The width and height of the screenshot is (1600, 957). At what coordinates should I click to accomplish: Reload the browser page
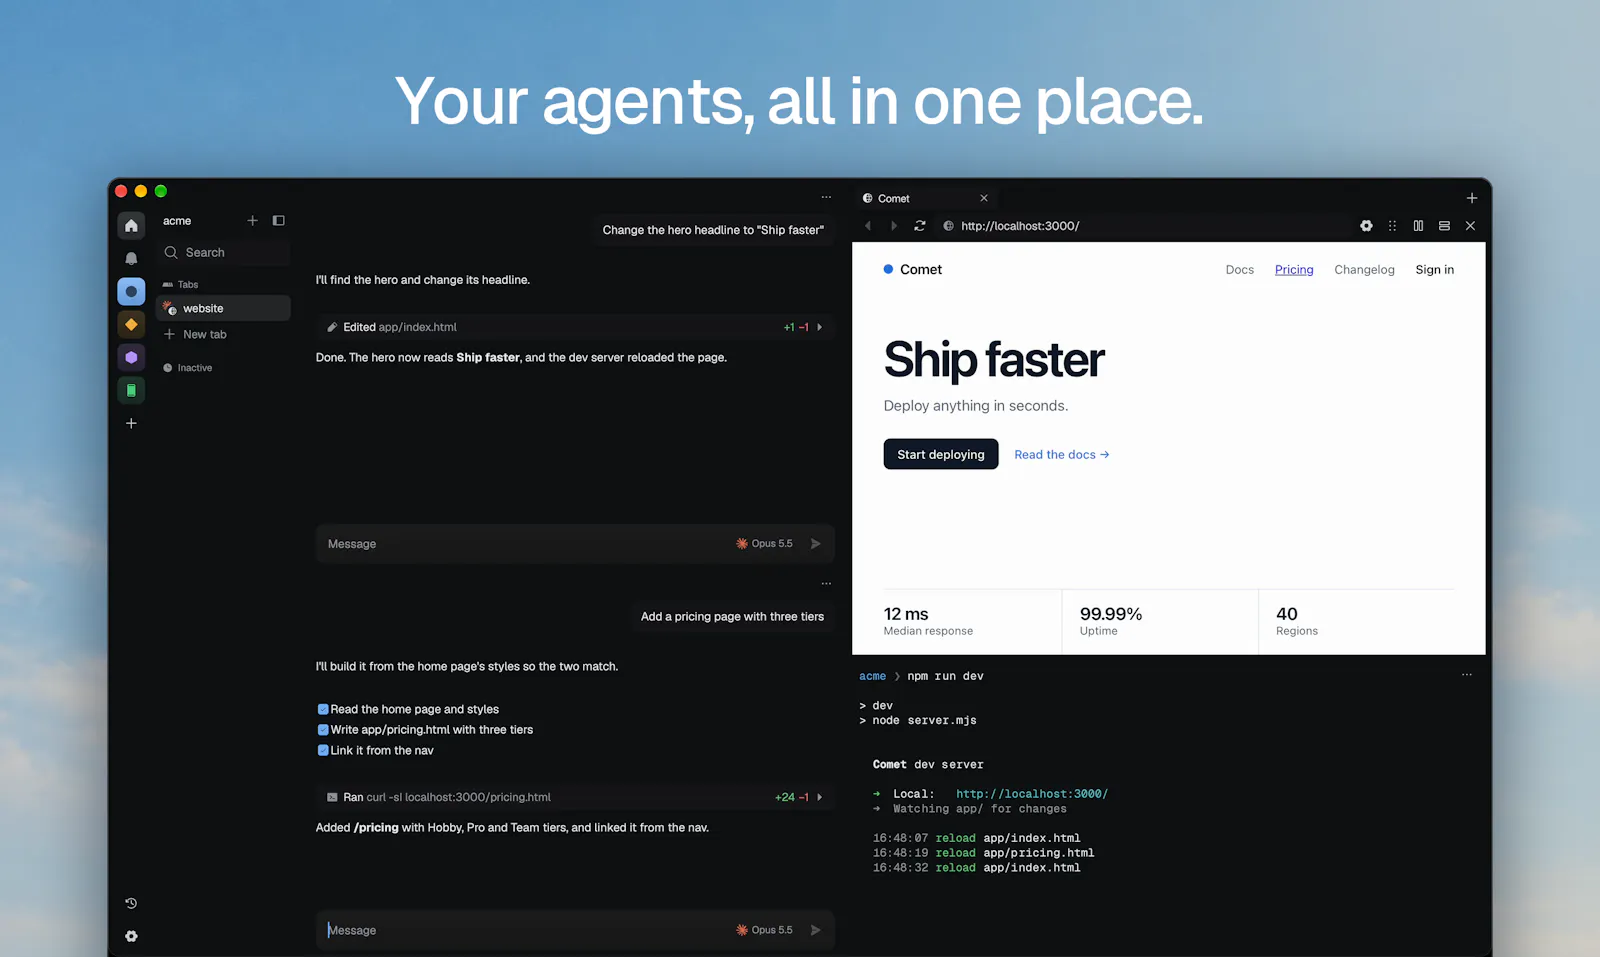click(x=920, y=226)
